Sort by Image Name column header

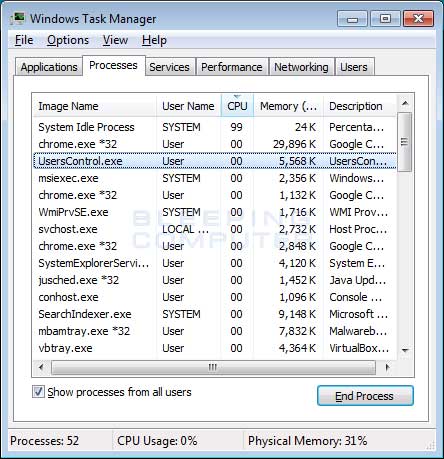pyautogui.click(x=95, y=106)
